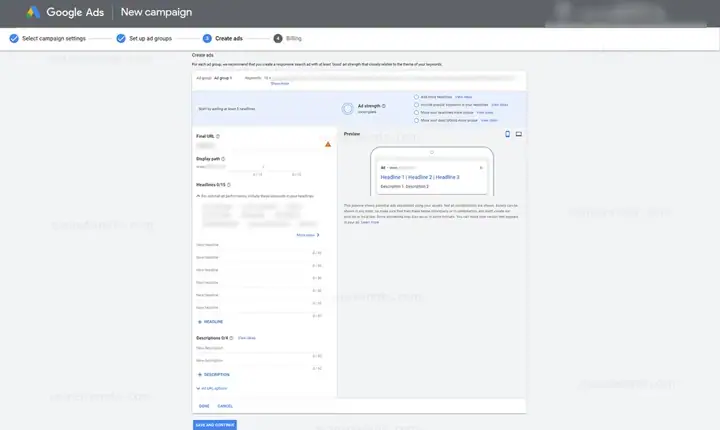
Task: Go to Select campaign settings step
Action: tap(48, 39)
